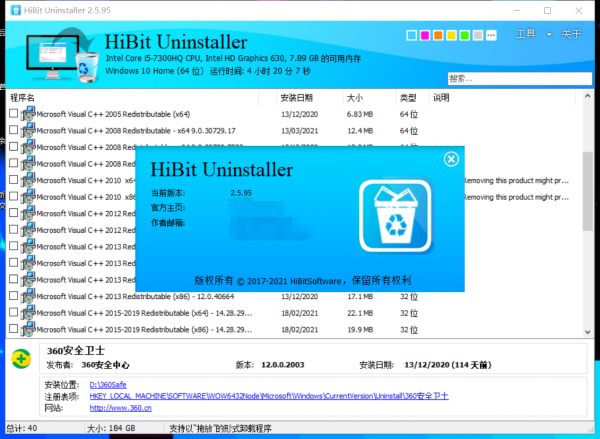The image size is (600, 439).
Task: Enable checkbox for Visual C++ 2013 (x86) 12.0.40664
Action: (x=13, y=297)
